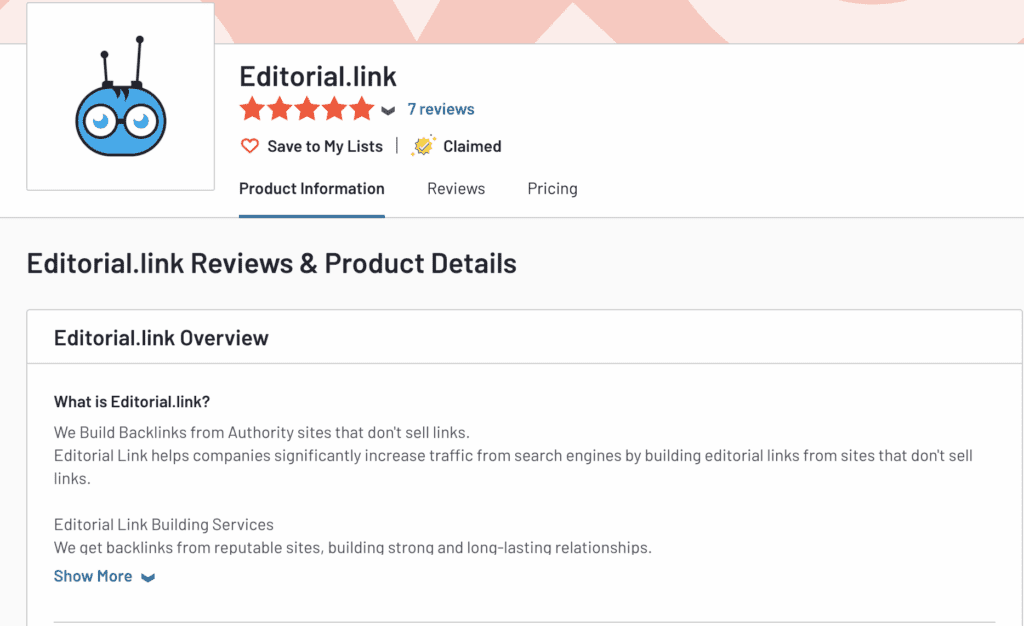The width and height of the screenshot is (1024, 626).
Task: Click the heart icon to save
Action: pos(249,146)
